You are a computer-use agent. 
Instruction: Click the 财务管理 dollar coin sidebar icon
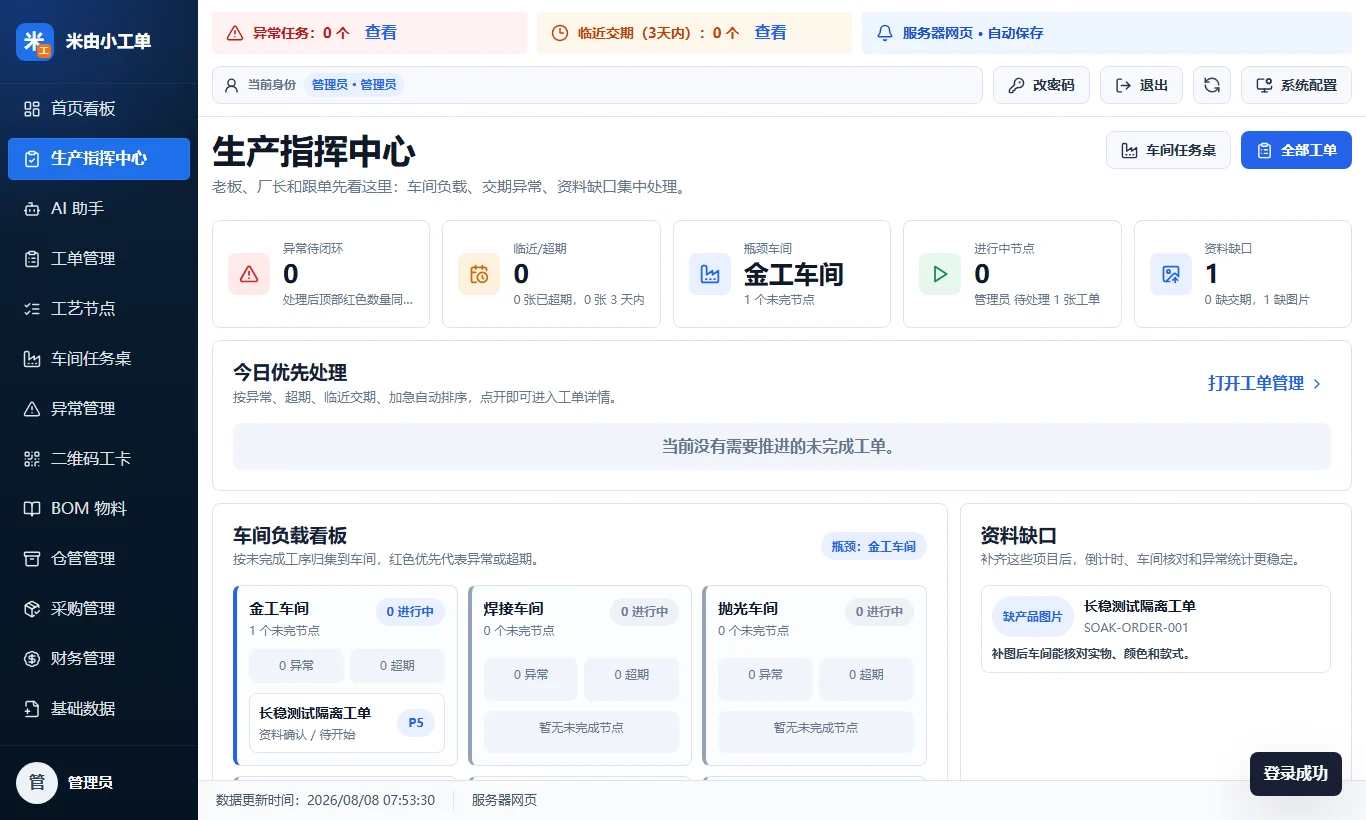point(32,659)
